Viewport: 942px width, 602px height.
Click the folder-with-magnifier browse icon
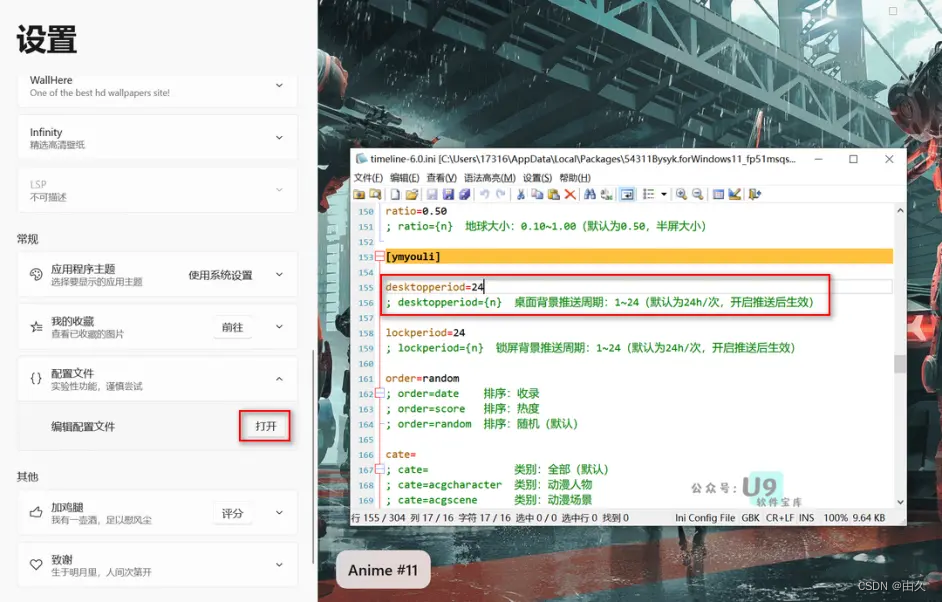point(375,194)
